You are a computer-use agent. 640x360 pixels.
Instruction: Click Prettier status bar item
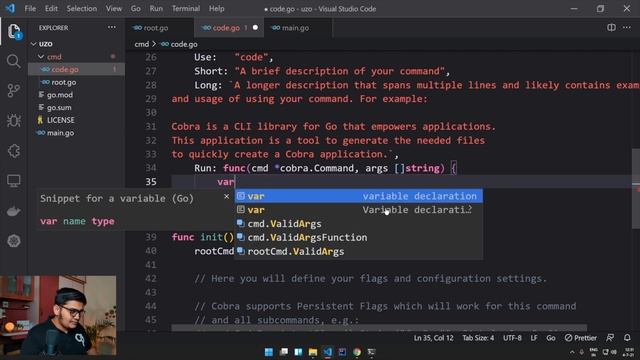click(580, 338)
